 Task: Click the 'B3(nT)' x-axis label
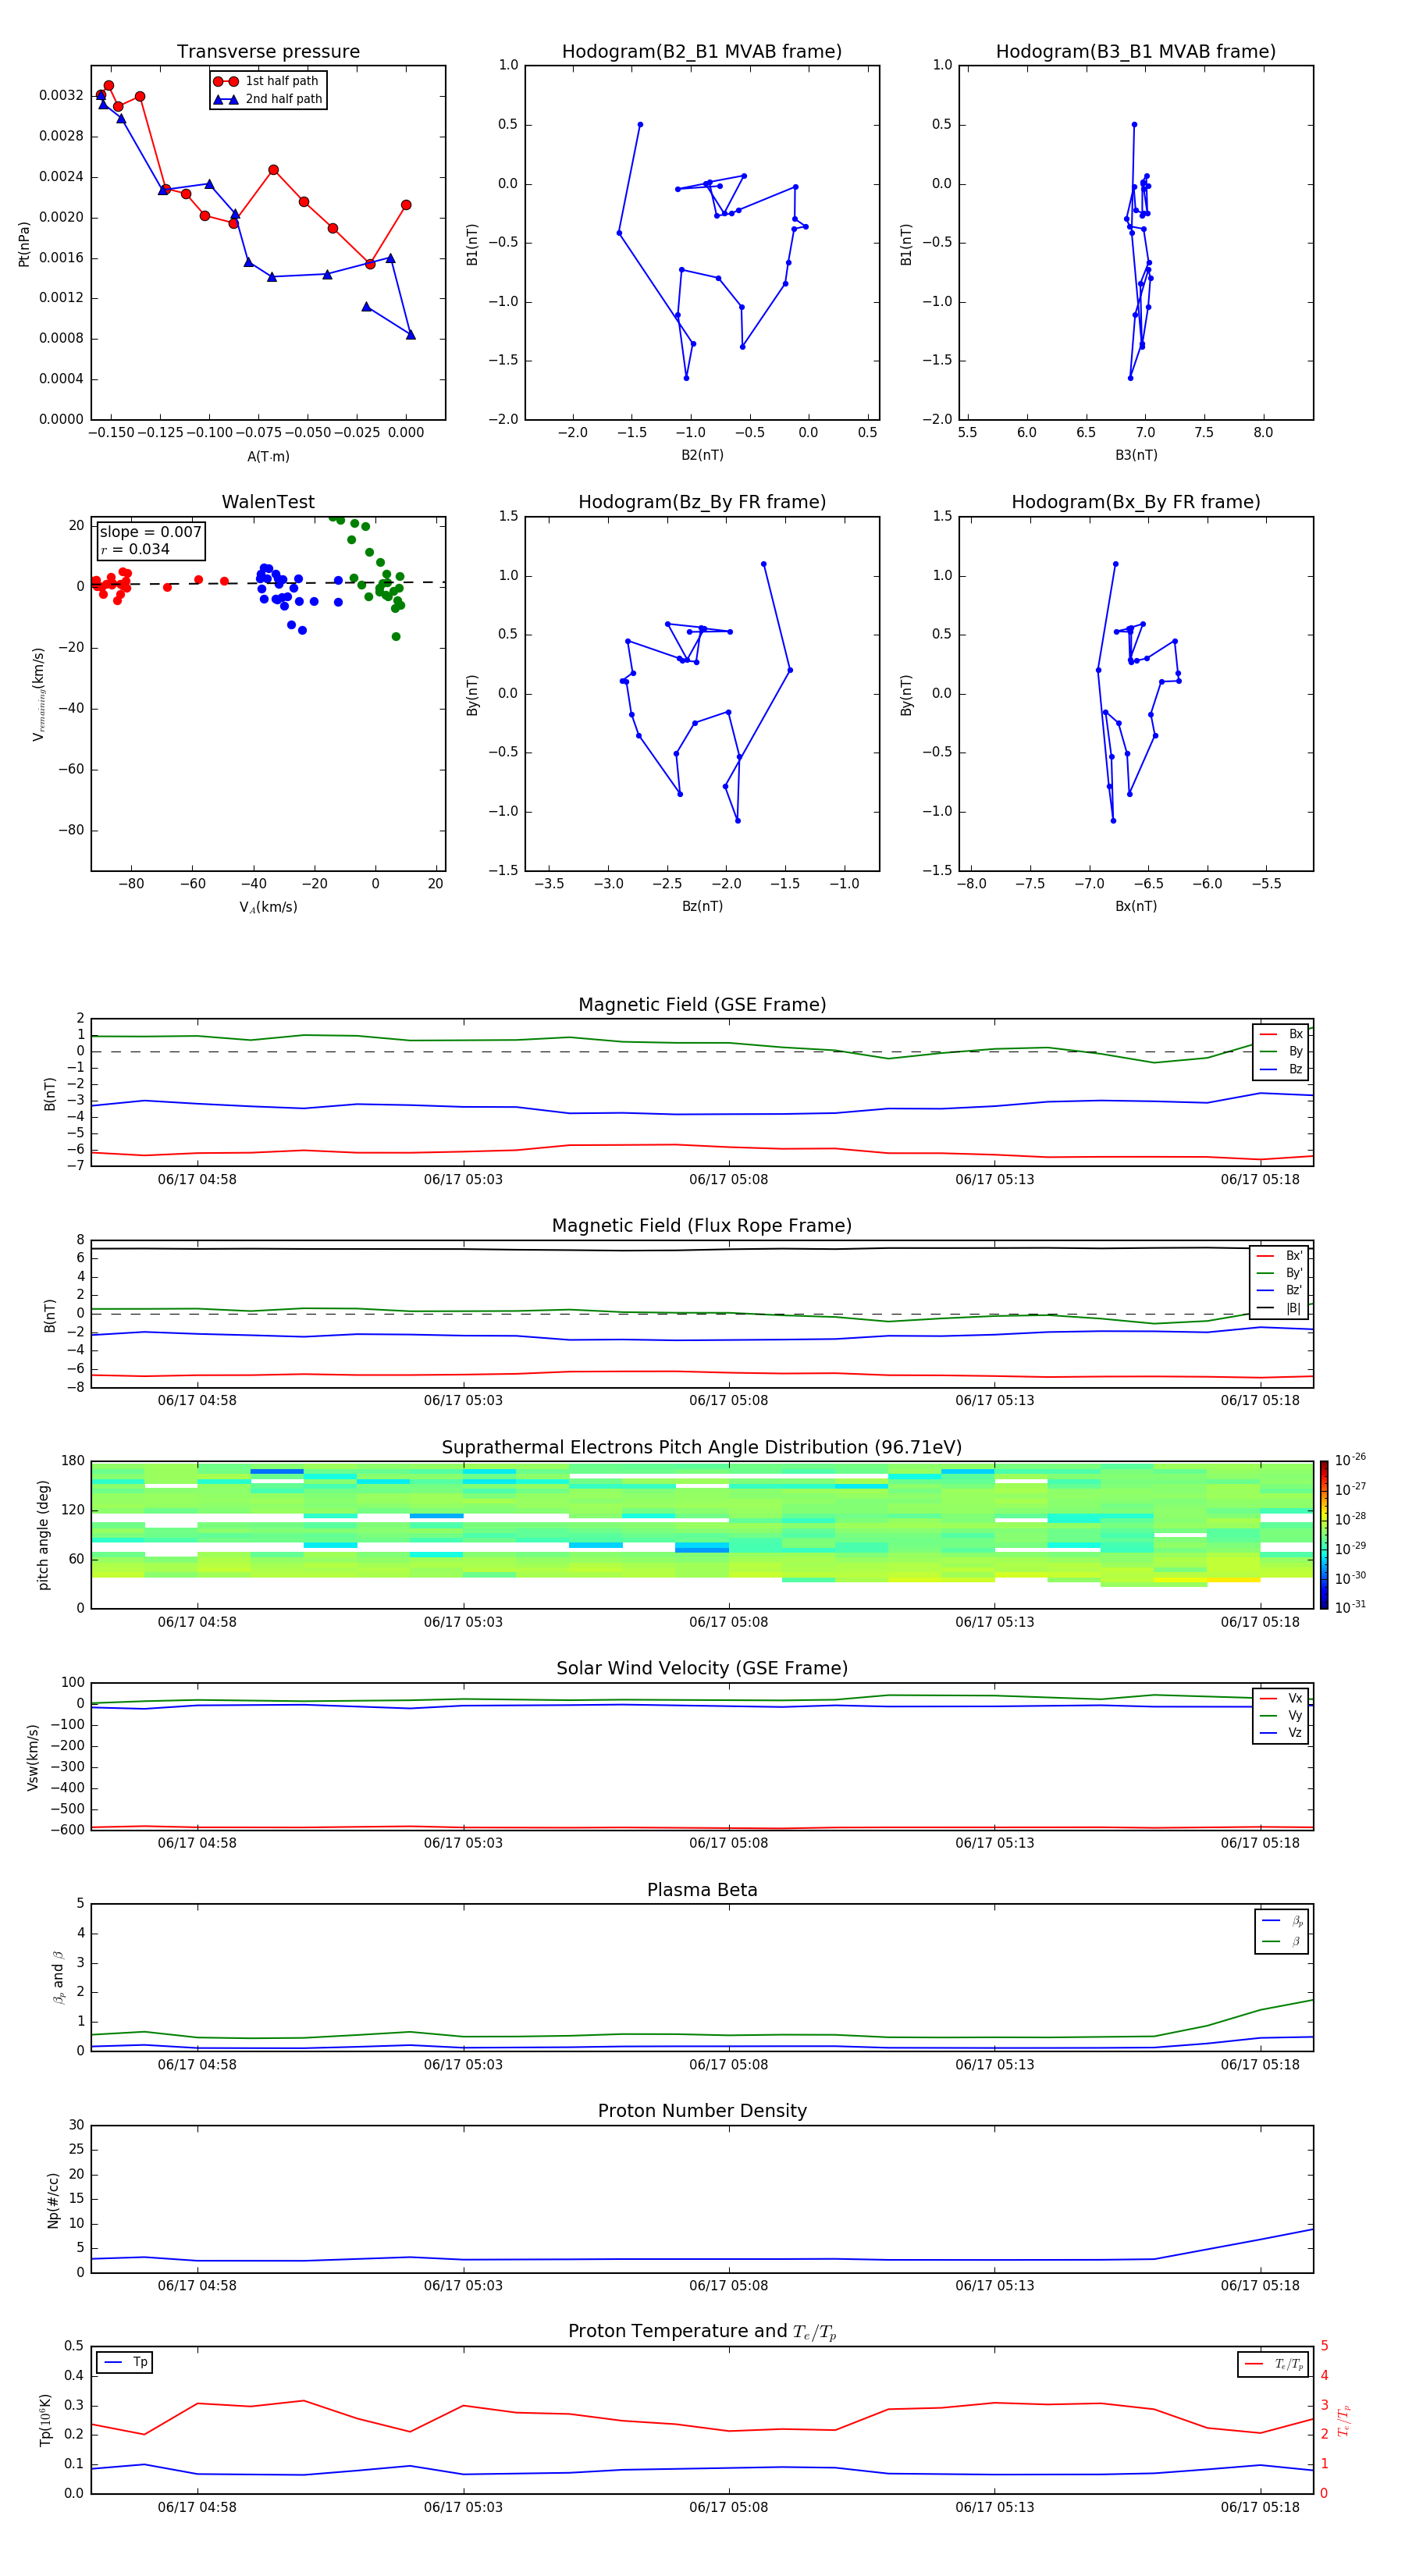1136,455
